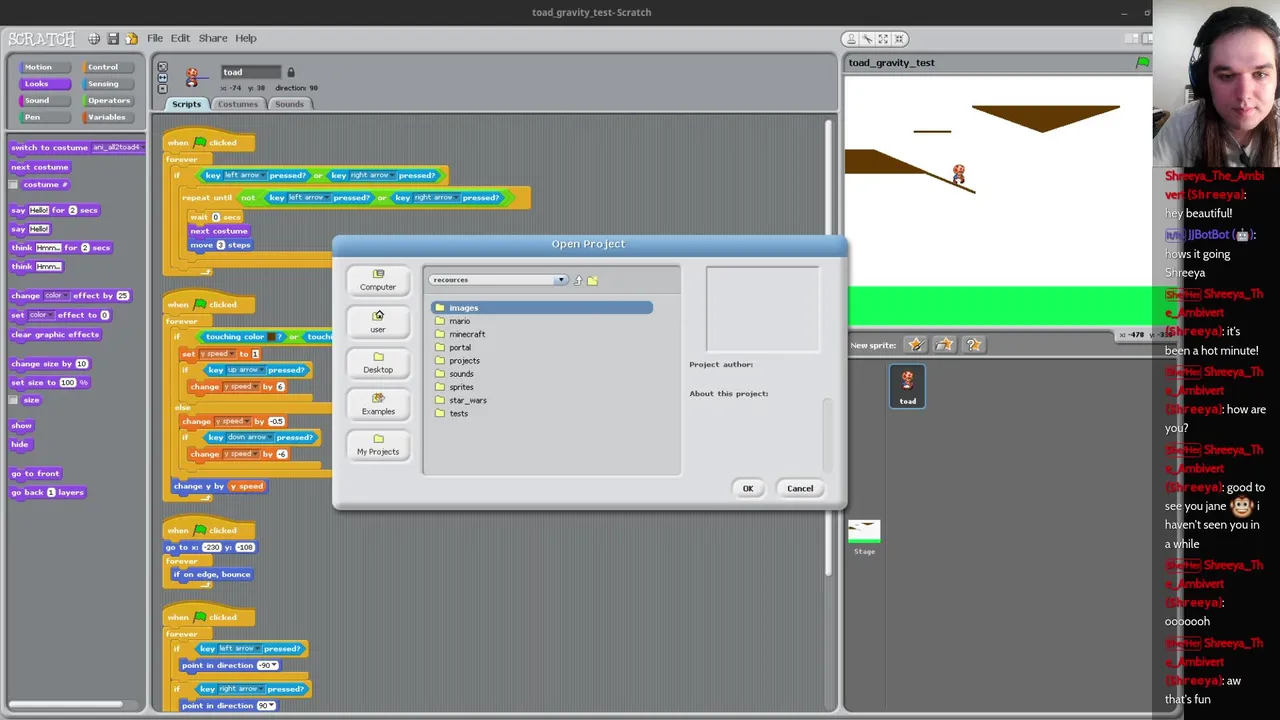Select the images folder in file list

[x=542, y=308]
